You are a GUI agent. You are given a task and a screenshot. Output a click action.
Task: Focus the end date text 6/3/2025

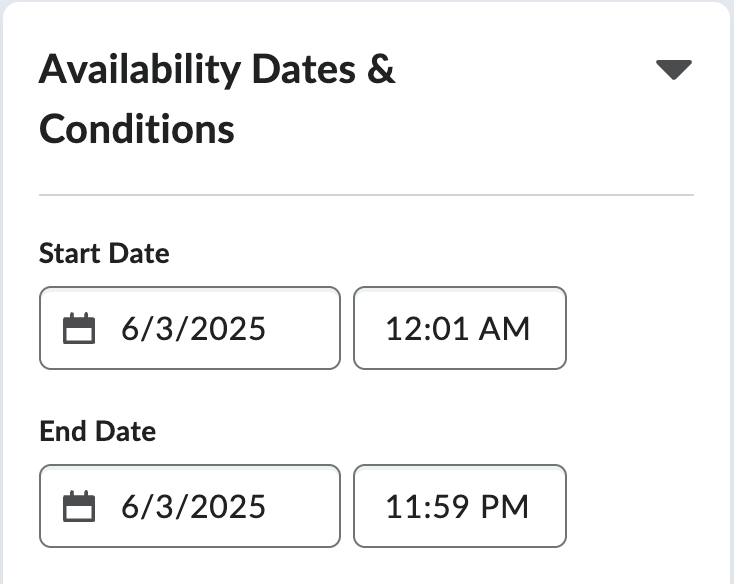coord(193,506)
